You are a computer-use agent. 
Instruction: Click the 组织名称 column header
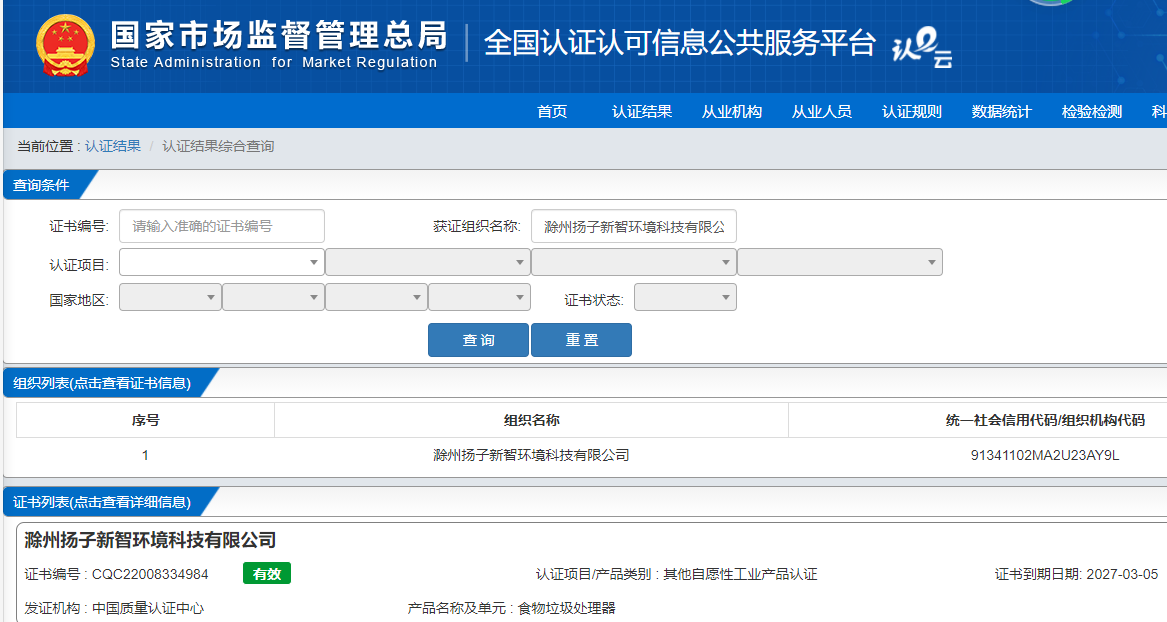pos(531,420)
